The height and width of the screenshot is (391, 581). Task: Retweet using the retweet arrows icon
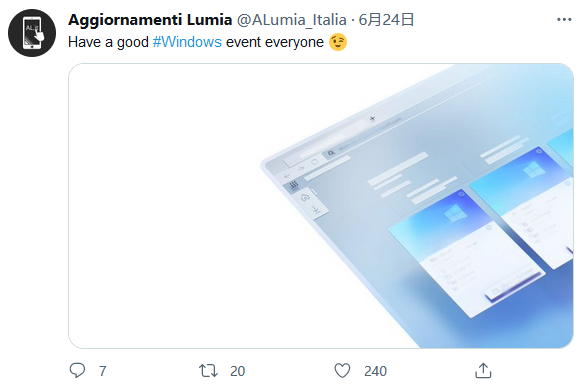(208, 371)
